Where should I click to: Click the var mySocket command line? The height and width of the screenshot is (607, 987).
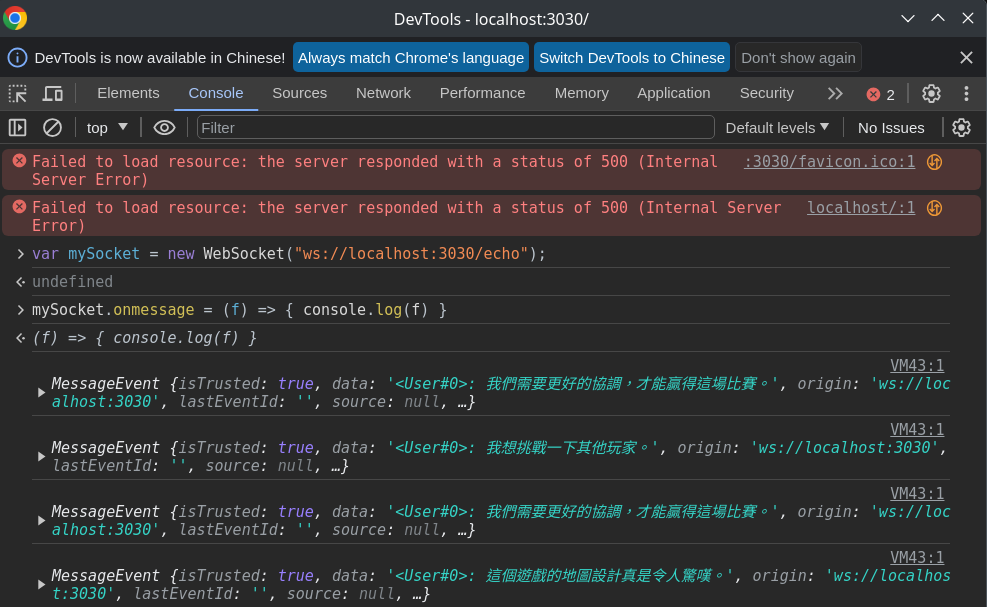(289, 254)
